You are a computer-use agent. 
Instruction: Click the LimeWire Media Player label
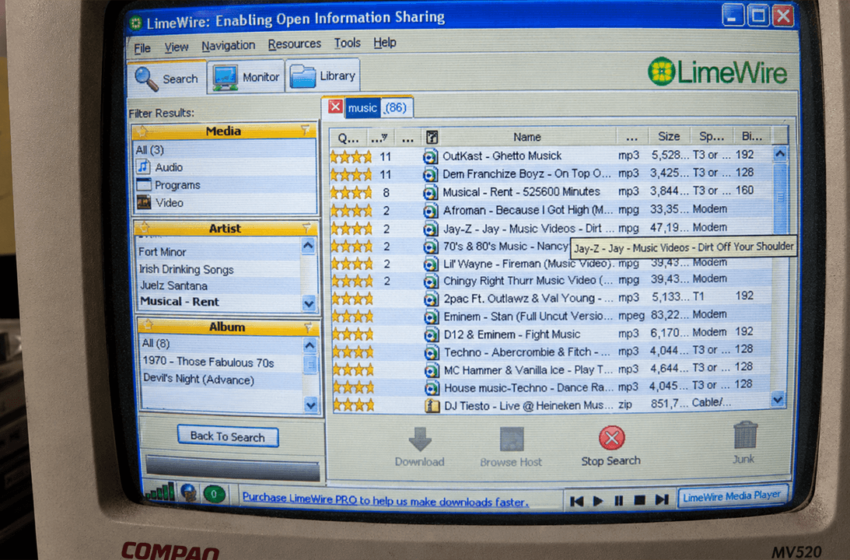(x=732, y=496)
